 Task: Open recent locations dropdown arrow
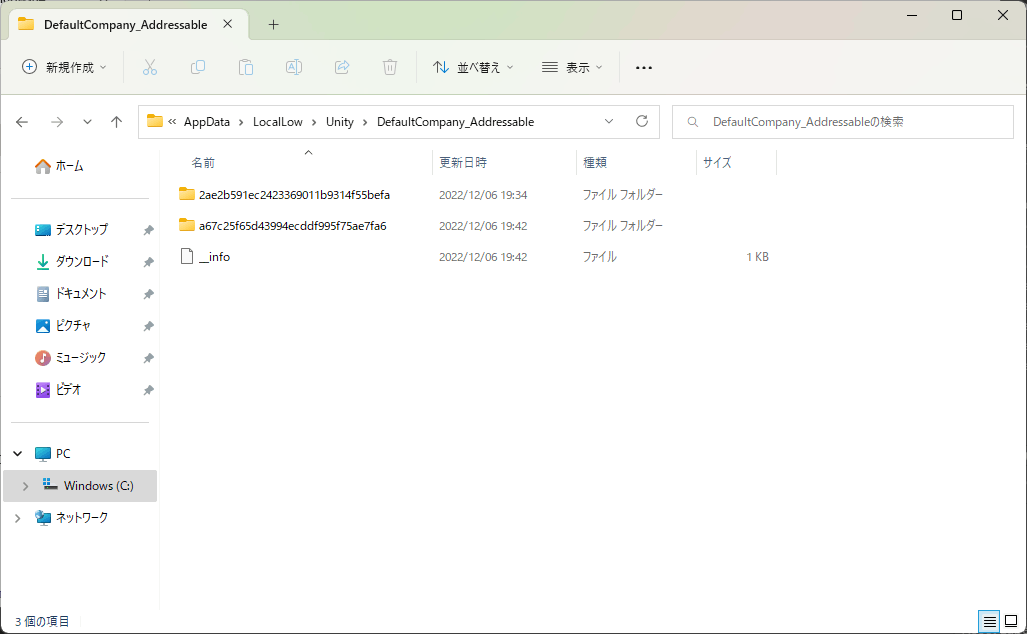point(87,122)
